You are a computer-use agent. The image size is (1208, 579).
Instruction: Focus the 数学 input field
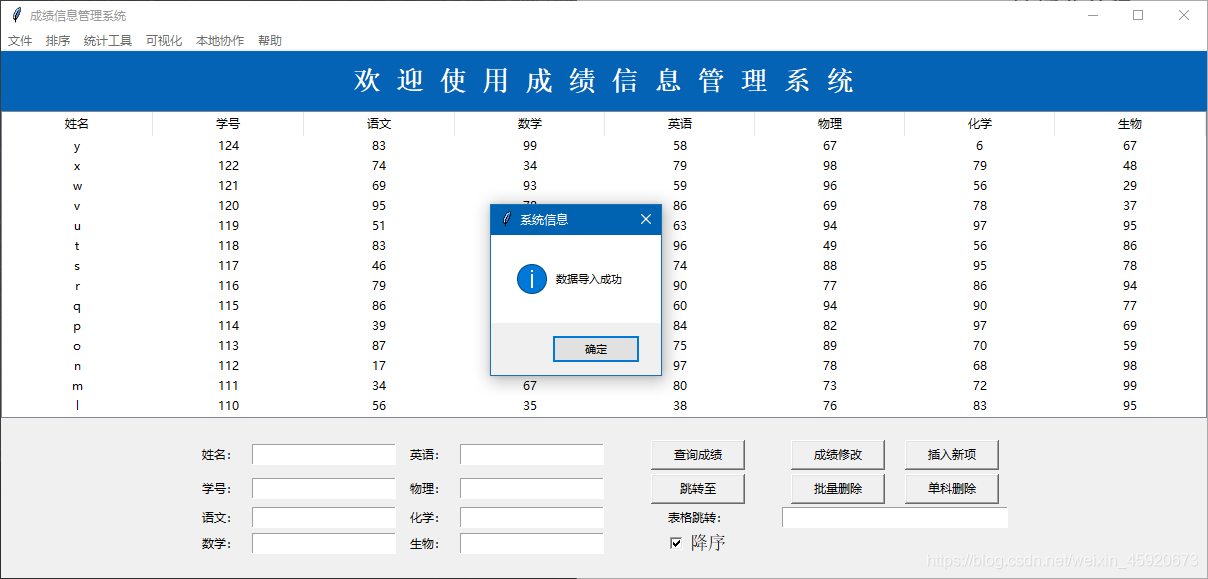(x=324, y=544)
